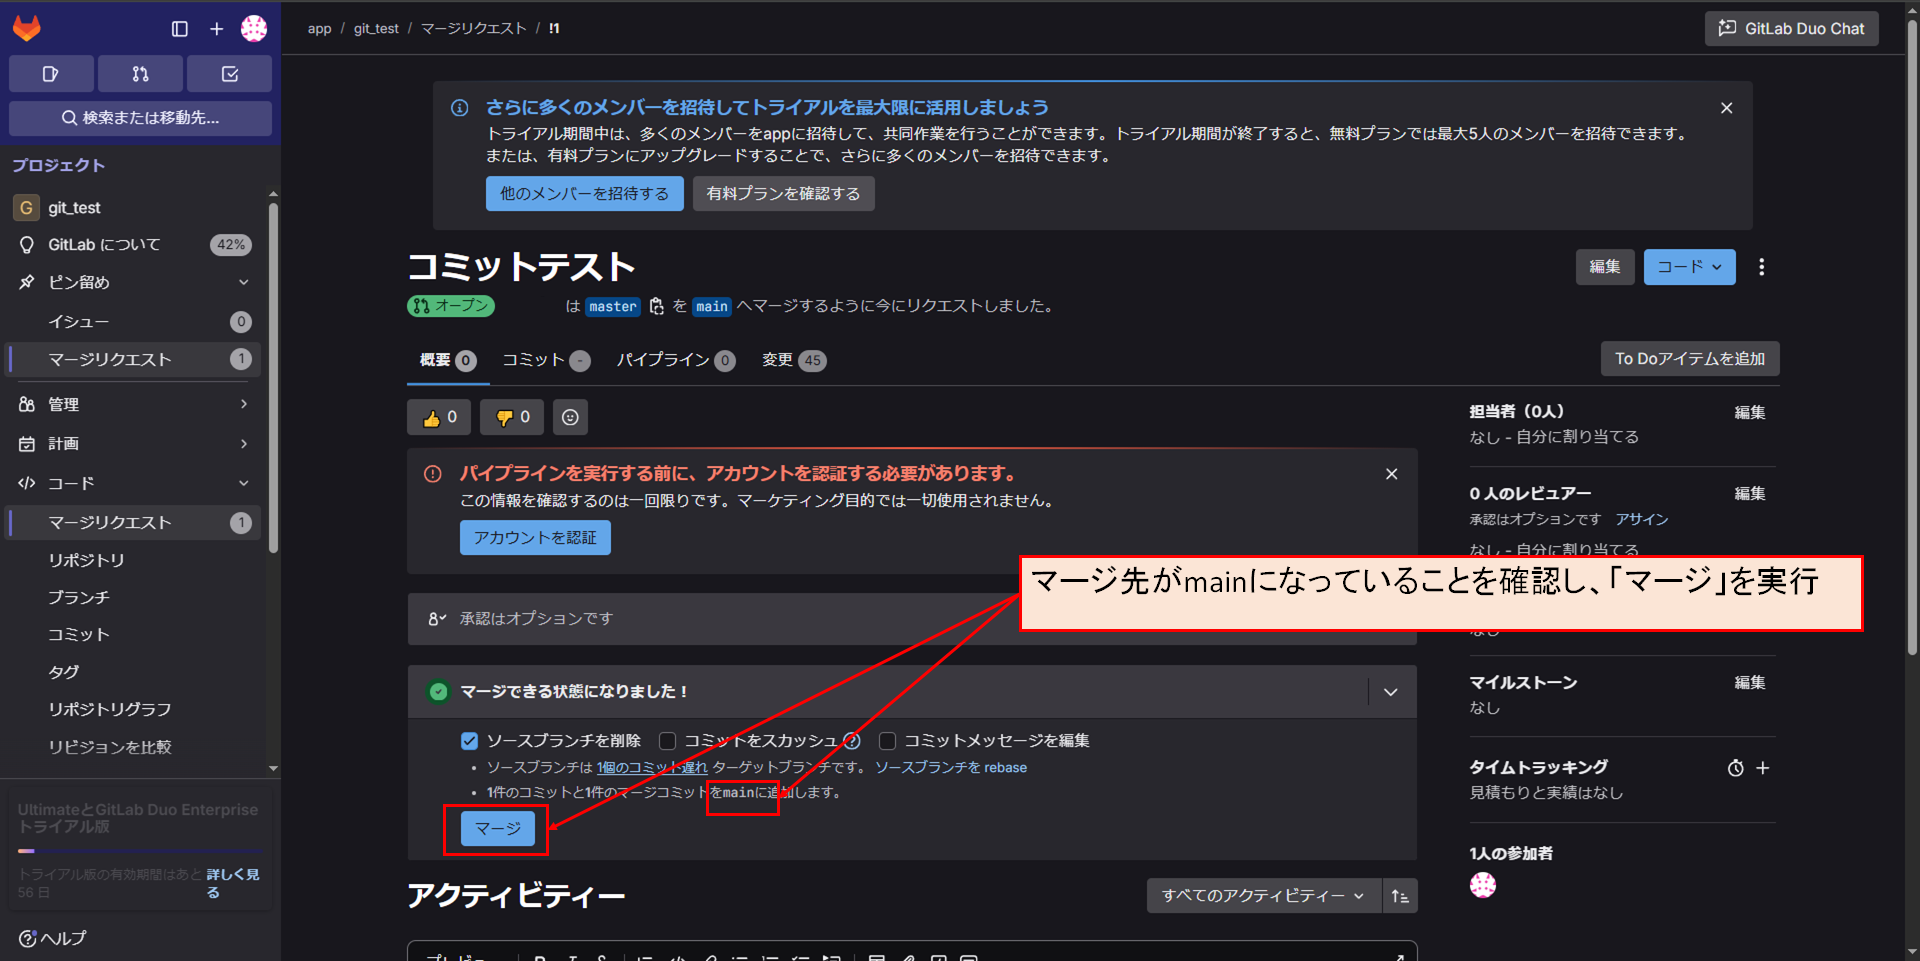
Task: Open pinned イシュー item
Action: pyautogui.click(x=135, y=322)
